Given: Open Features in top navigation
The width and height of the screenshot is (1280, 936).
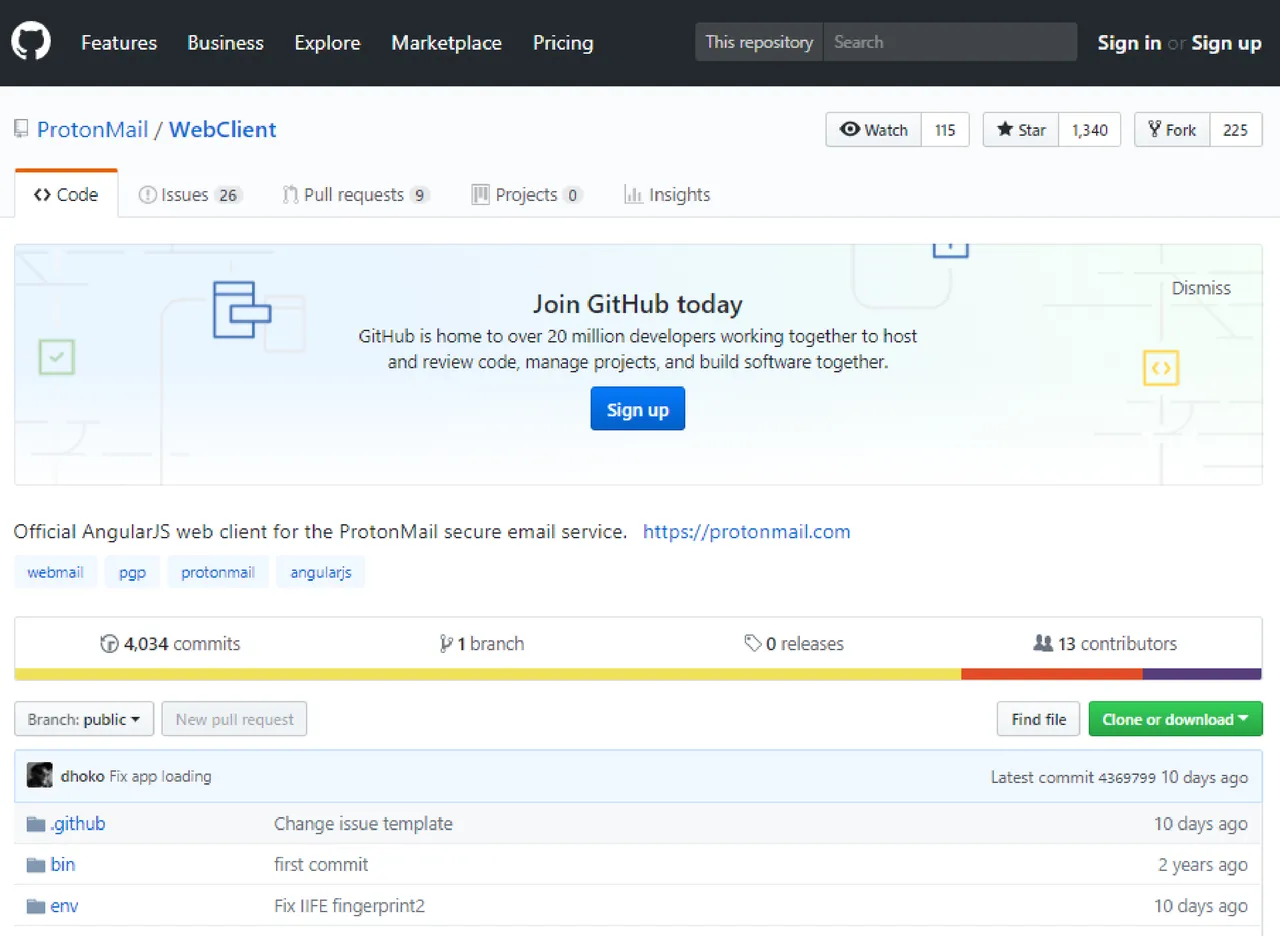Looking at the screenshot, I should (x=119, y=42).
